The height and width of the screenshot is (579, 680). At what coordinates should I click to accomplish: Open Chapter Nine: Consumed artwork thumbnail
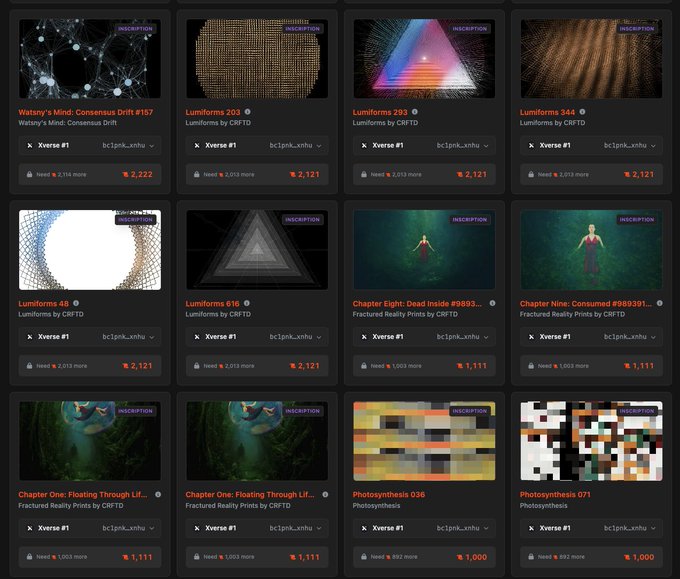pyautogui.click(x=592, y=250)
